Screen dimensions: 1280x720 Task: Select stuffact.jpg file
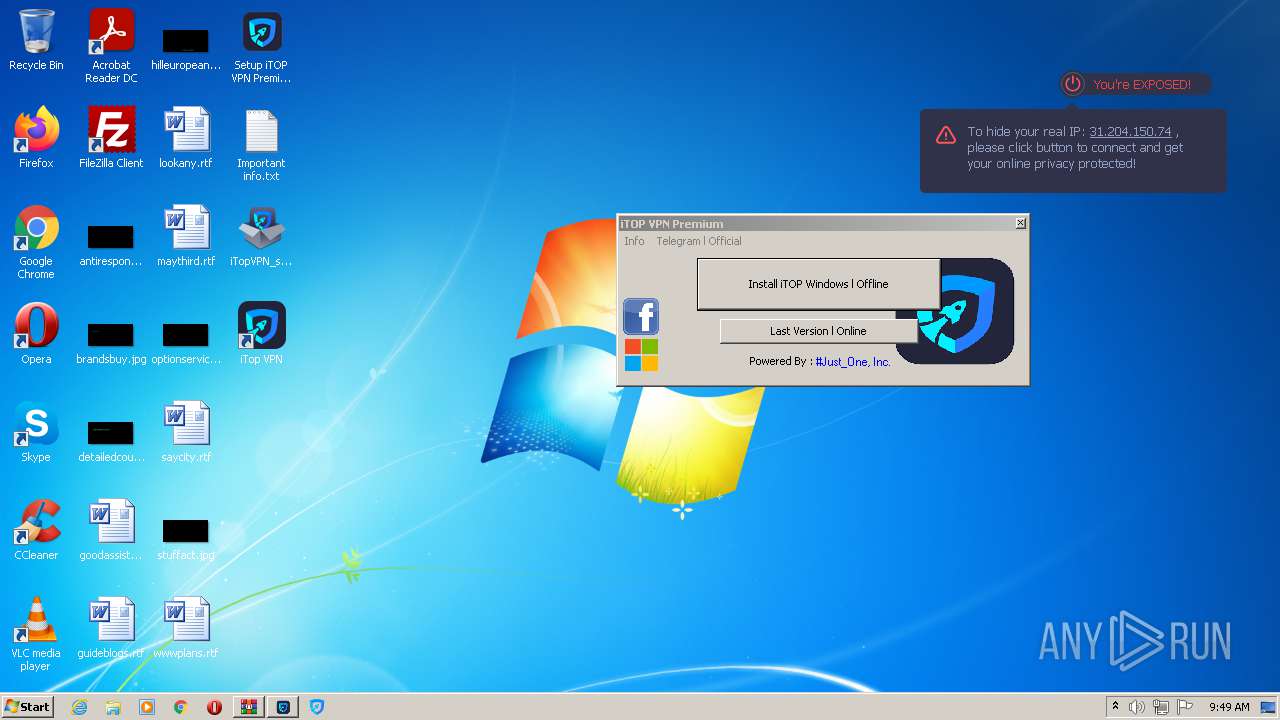186,537
